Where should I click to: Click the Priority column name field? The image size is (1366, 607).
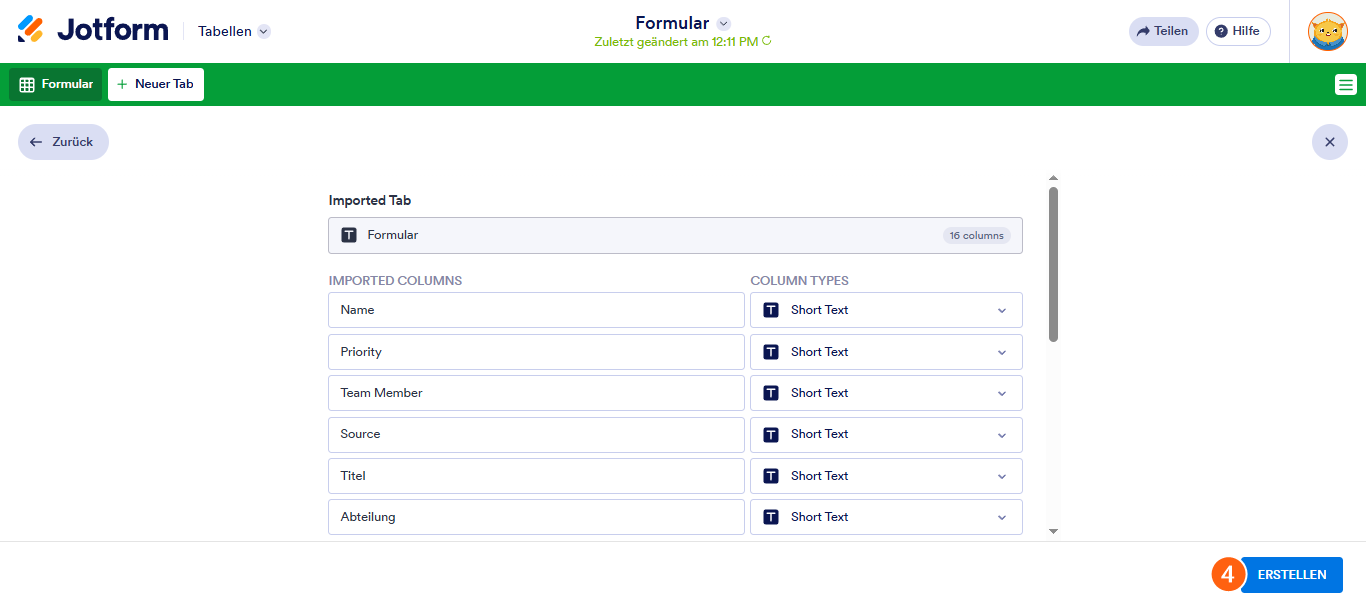(x=536, y=352)
